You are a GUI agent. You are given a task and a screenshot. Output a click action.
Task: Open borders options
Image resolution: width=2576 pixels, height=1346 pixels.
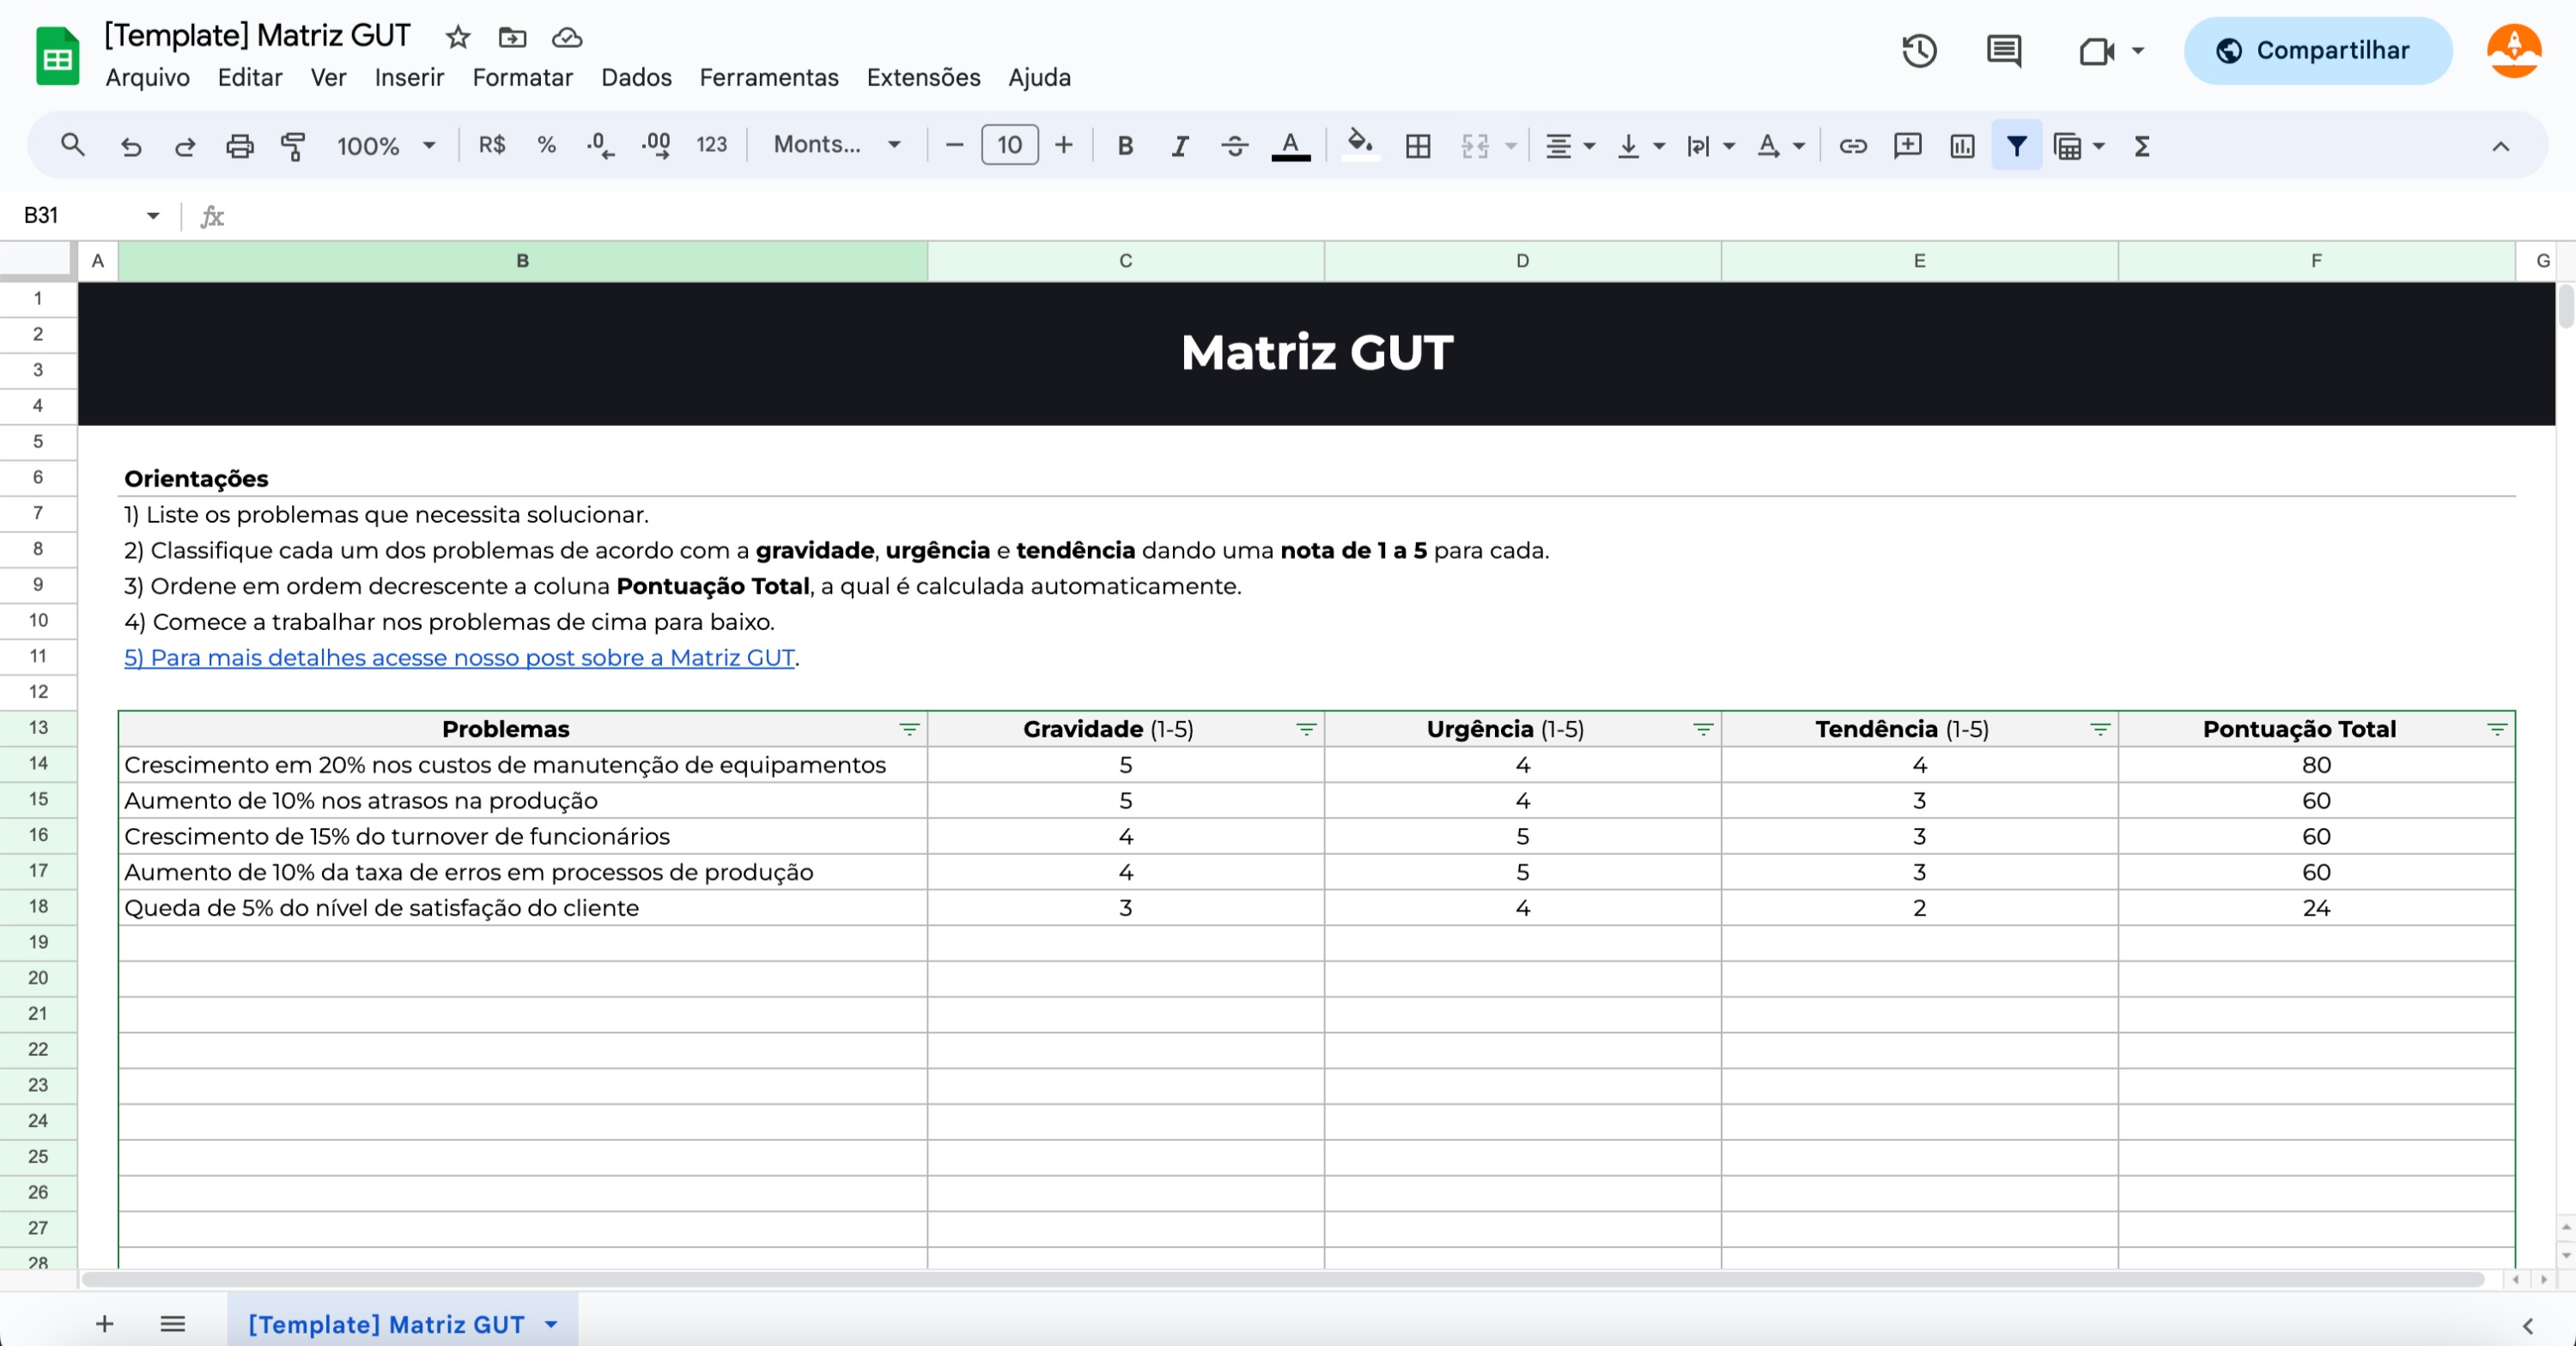click(x=1417, y=146)
